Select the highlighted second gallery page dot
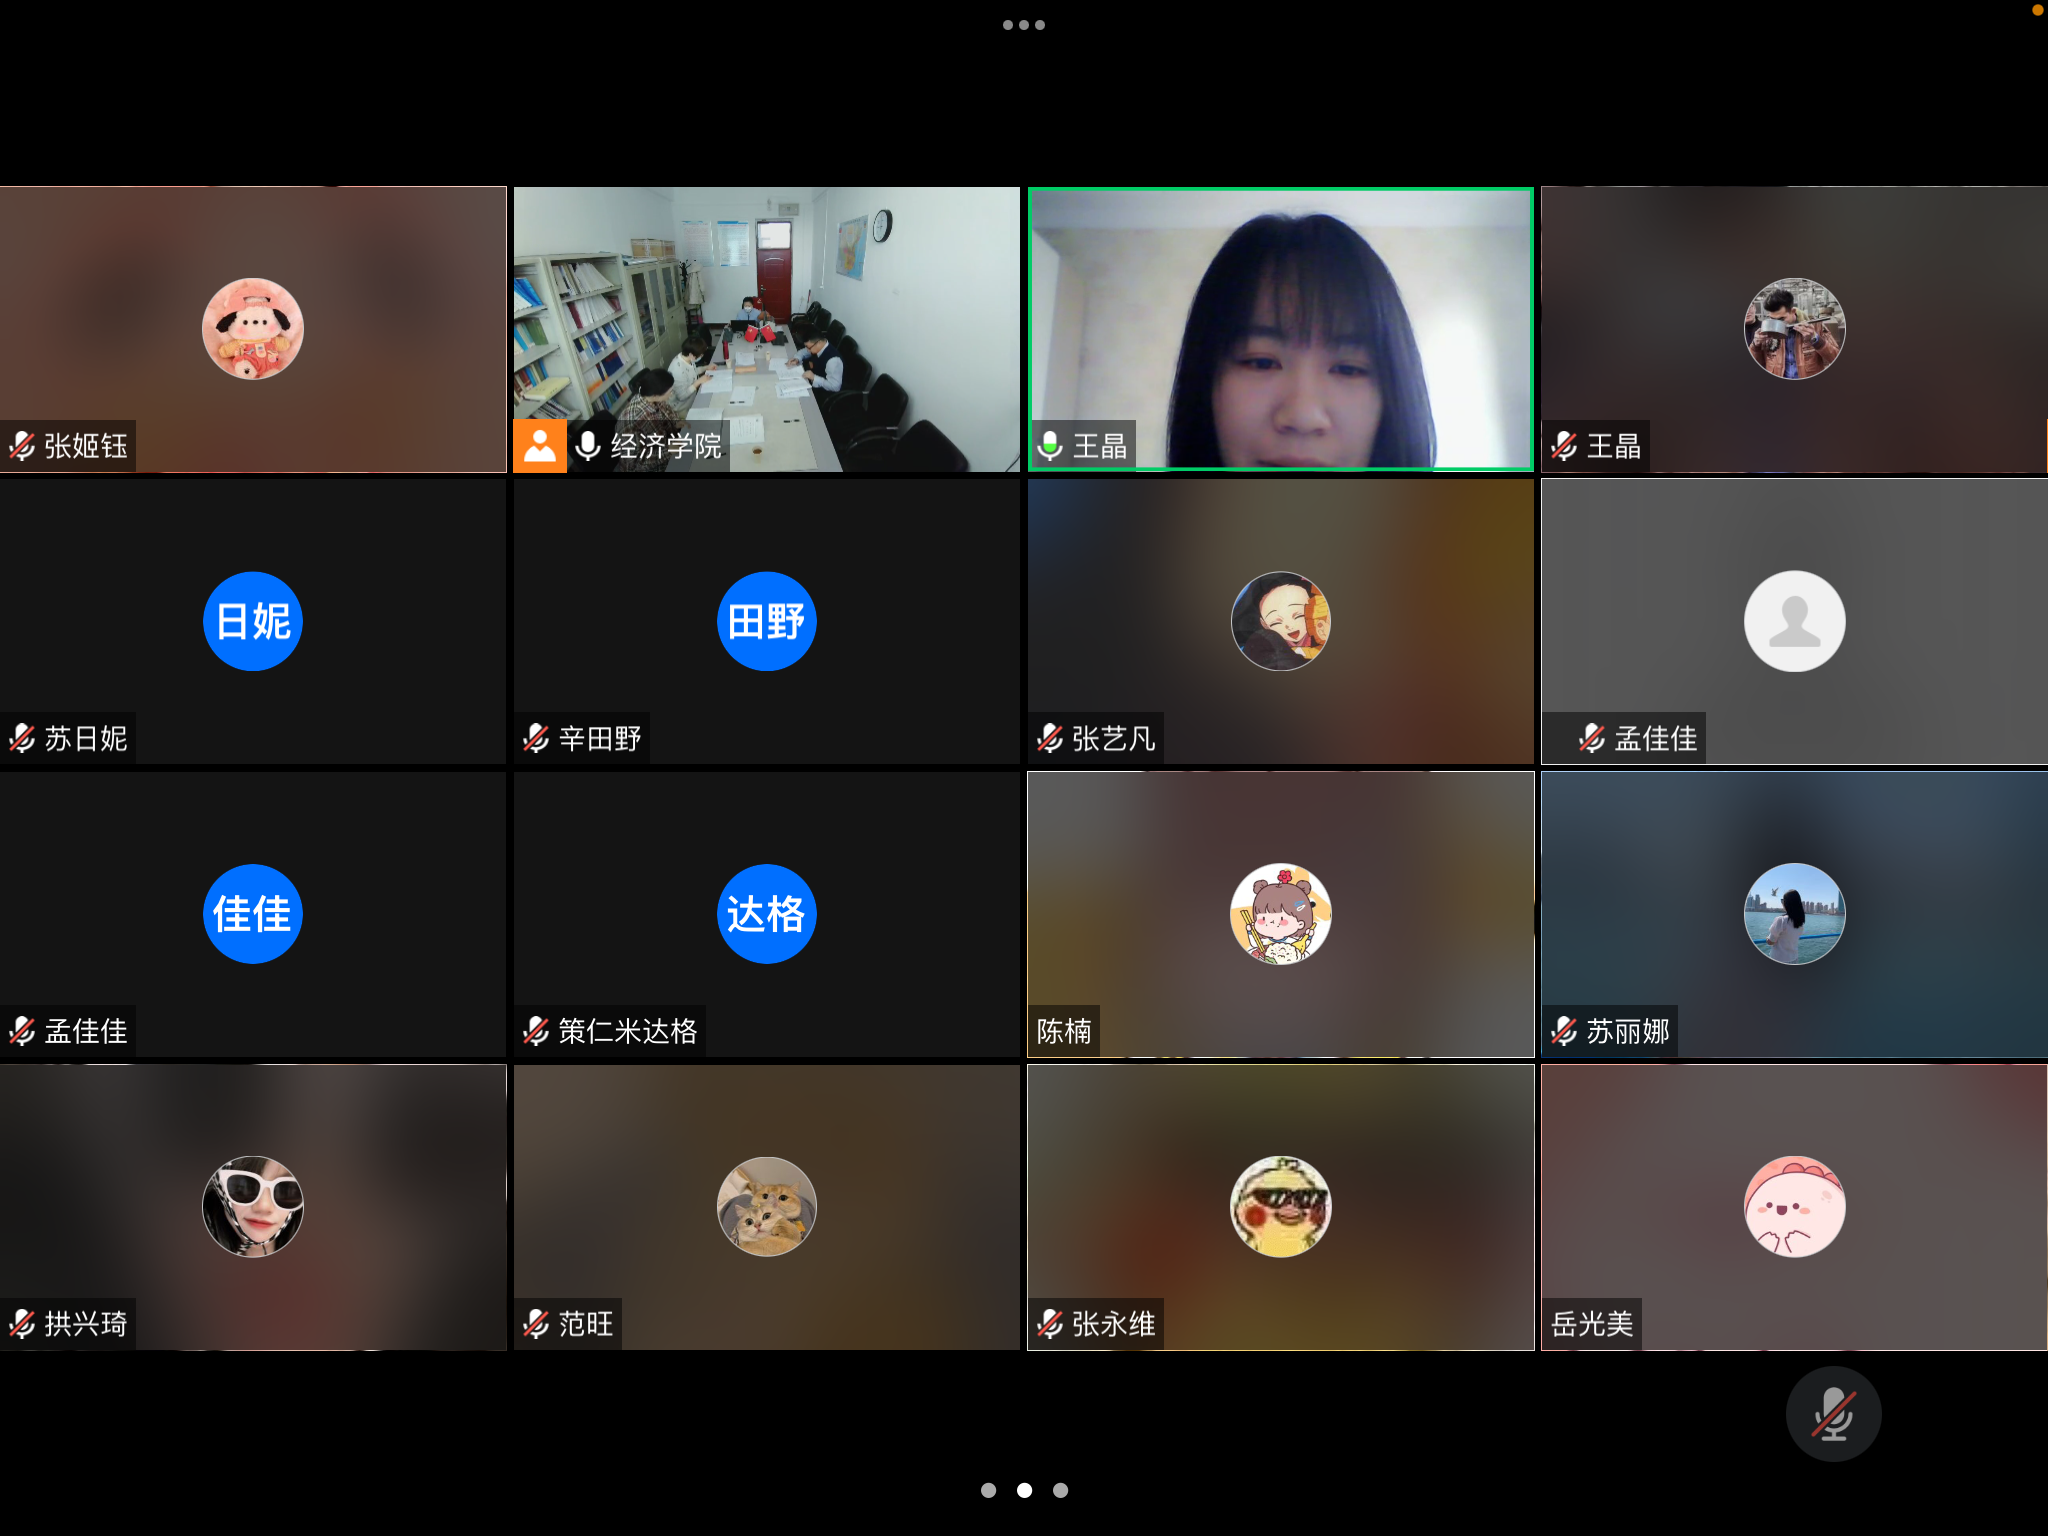Image resolution: width=2048 pixels, height=1536 pixels. point(1024,1490)
